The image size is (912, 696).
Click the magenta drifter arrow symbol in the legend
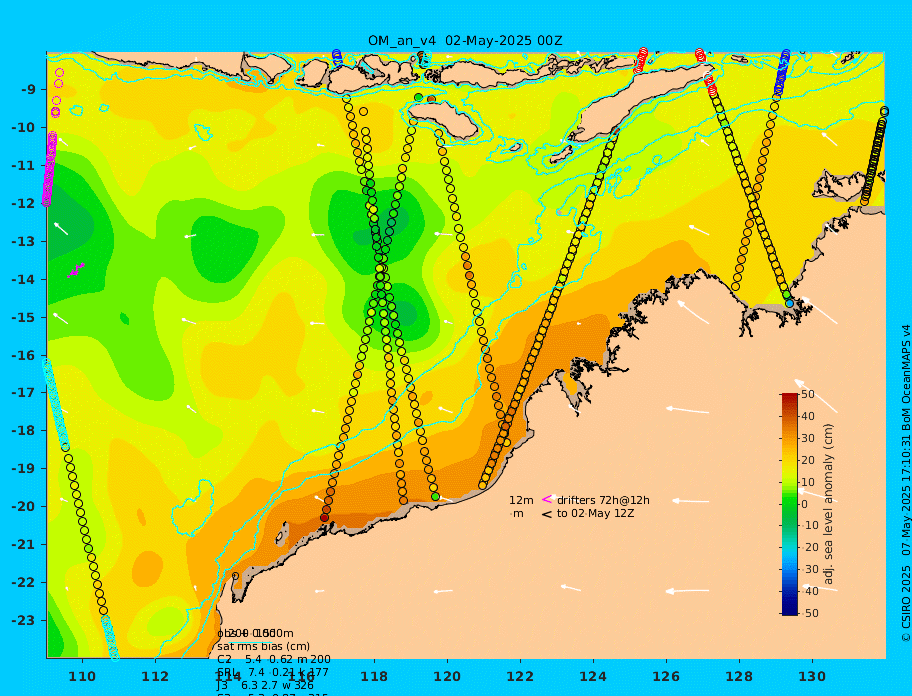[x=547, y=499]
